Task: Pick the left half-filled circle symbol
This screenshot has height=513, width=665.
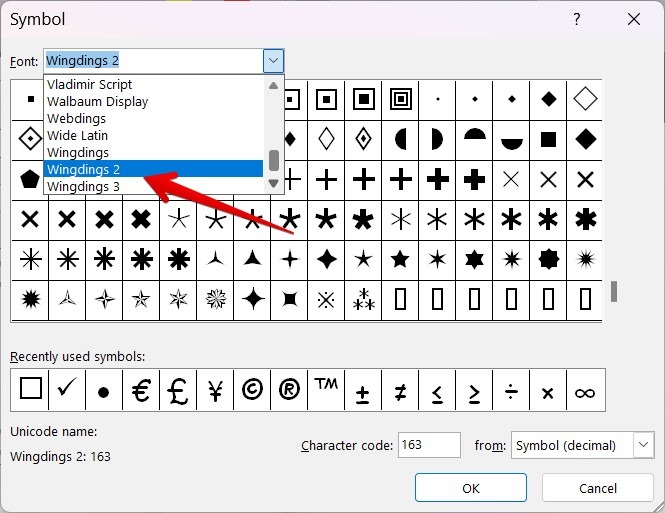Action: 400,140
